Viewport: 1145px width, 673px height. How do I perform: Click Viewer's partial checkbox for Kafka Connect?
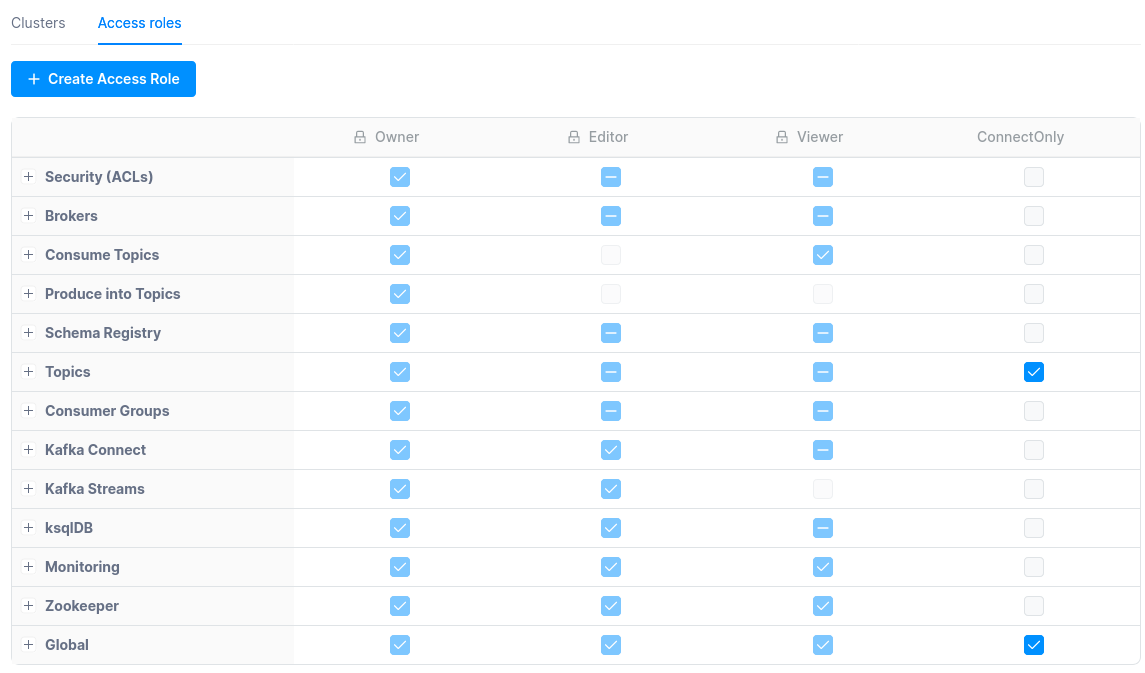[823, 450]
